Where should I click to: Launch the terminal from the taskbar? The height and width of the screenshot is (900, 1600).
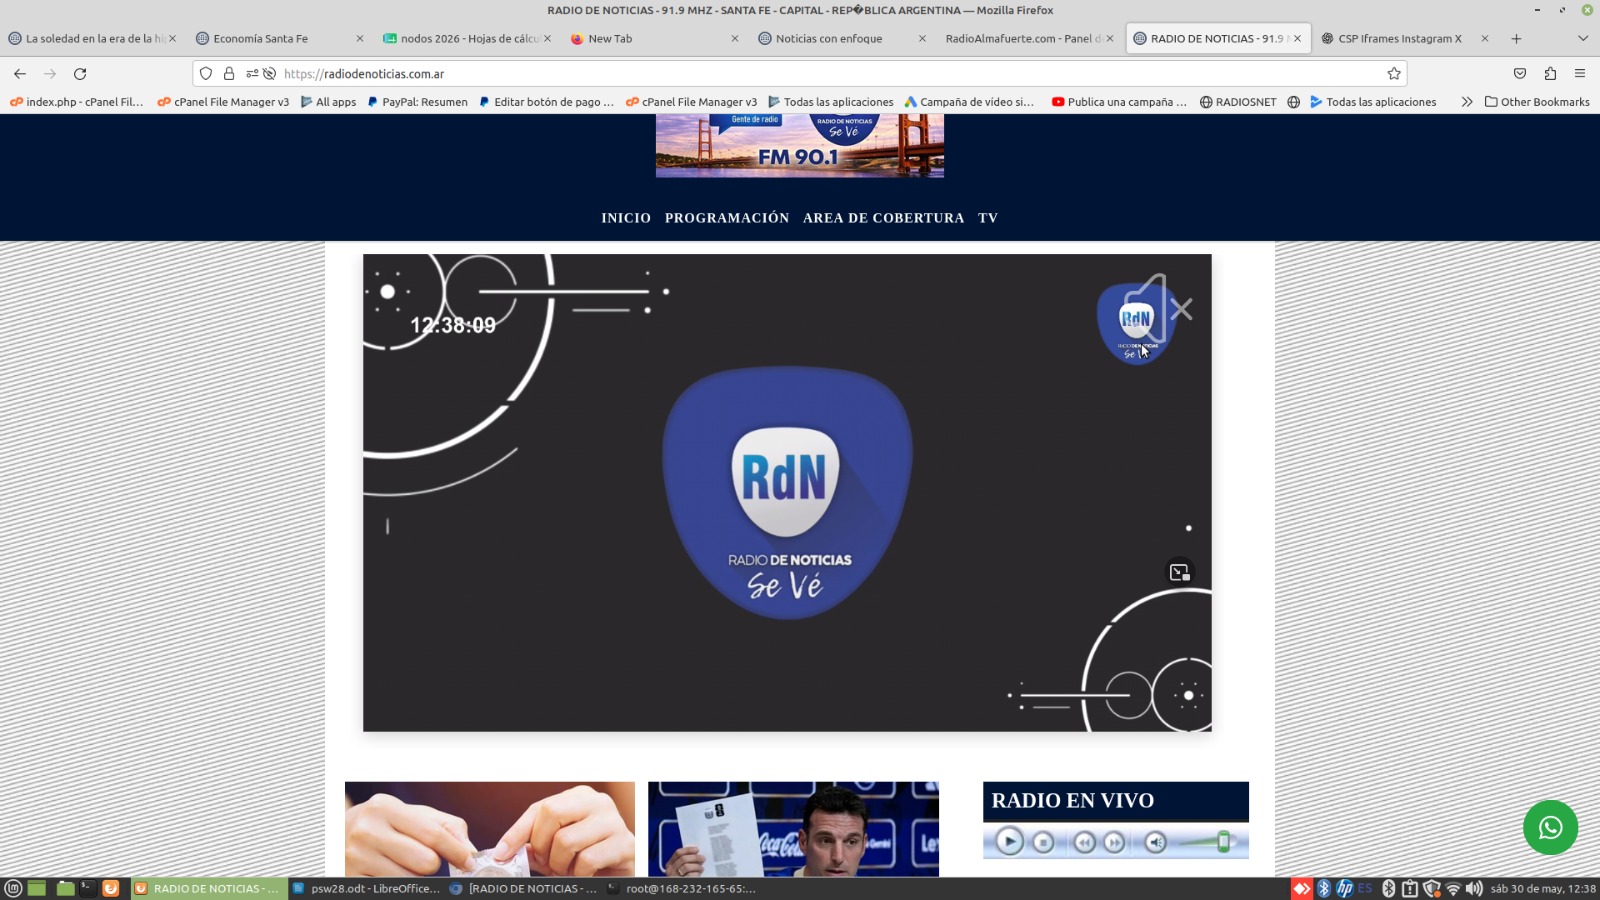[88, 888]
